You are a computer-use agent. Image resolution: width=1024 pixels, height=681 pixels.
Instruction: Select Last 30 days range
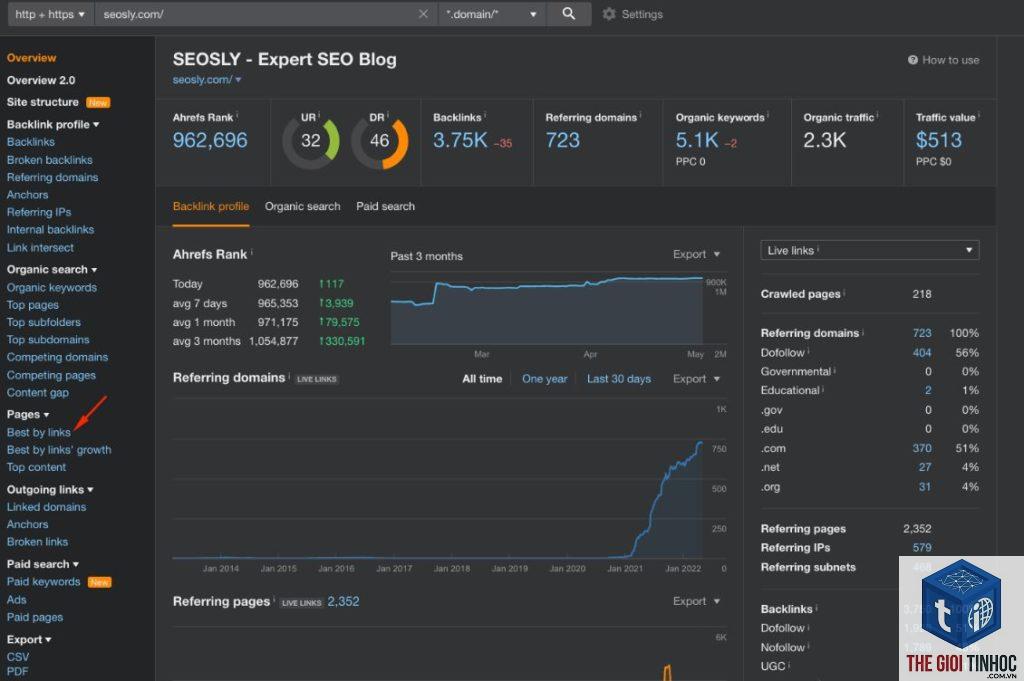[x=618, y=379]
